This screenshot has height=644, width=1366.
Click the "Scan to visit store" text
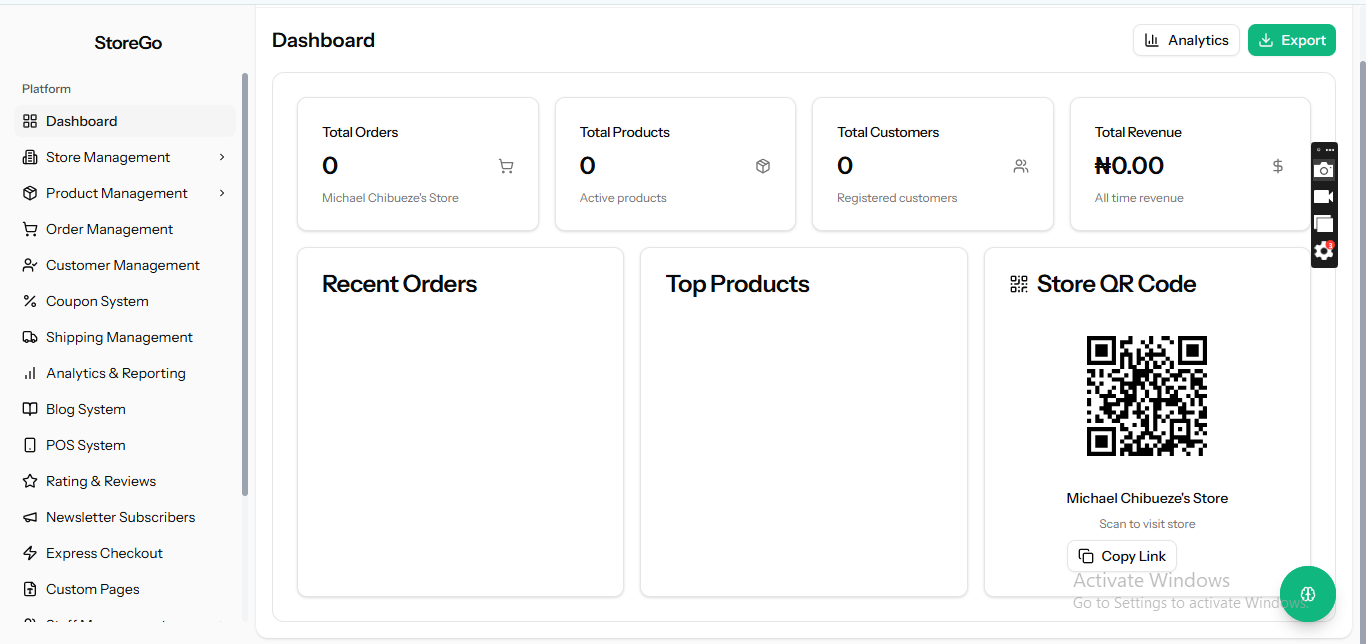coord(1147,524)
